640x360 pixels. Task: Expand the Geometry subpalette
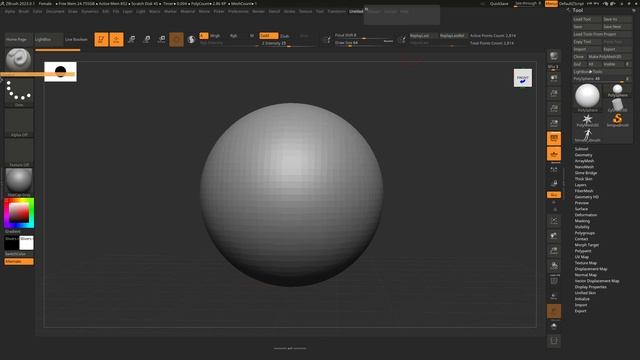tap(583, 155)
